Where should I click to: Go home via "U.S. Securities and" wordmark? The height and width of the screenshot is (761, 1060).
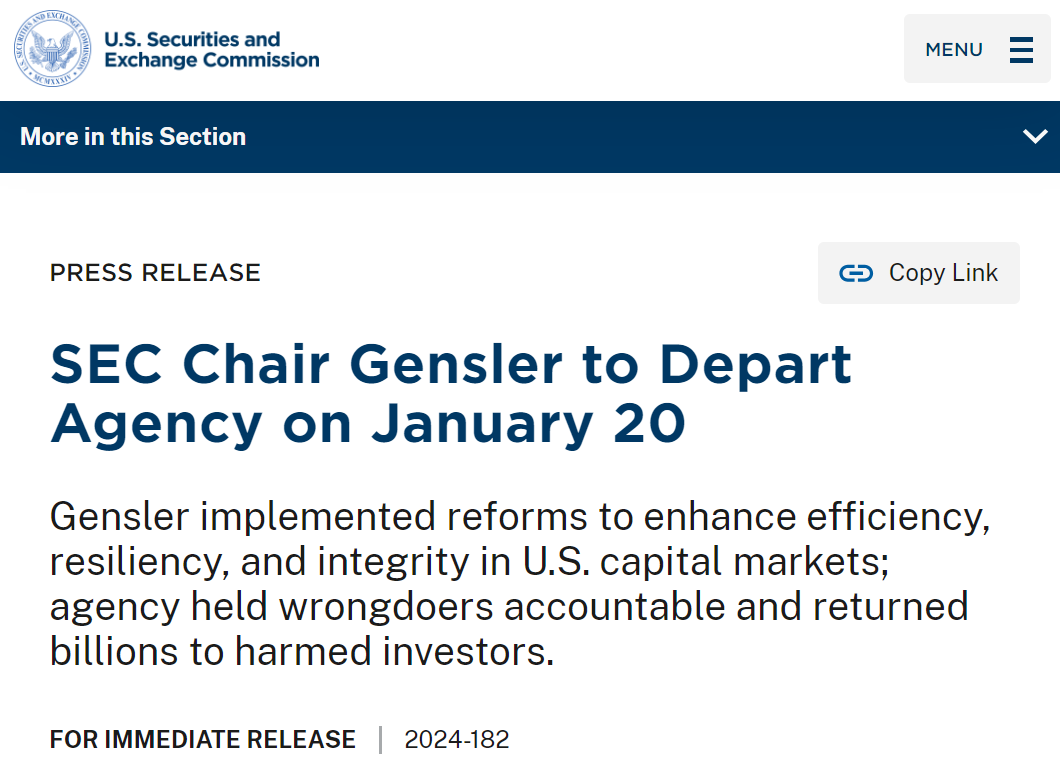pos(192,39)
